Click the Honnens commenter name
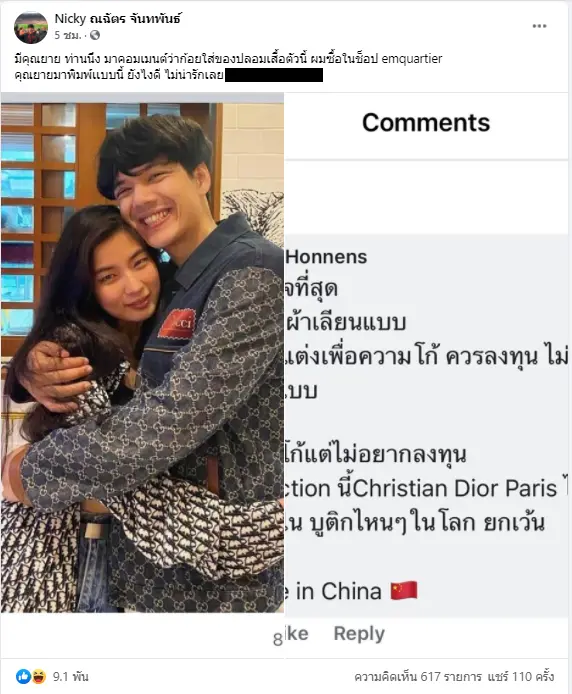 326,257
